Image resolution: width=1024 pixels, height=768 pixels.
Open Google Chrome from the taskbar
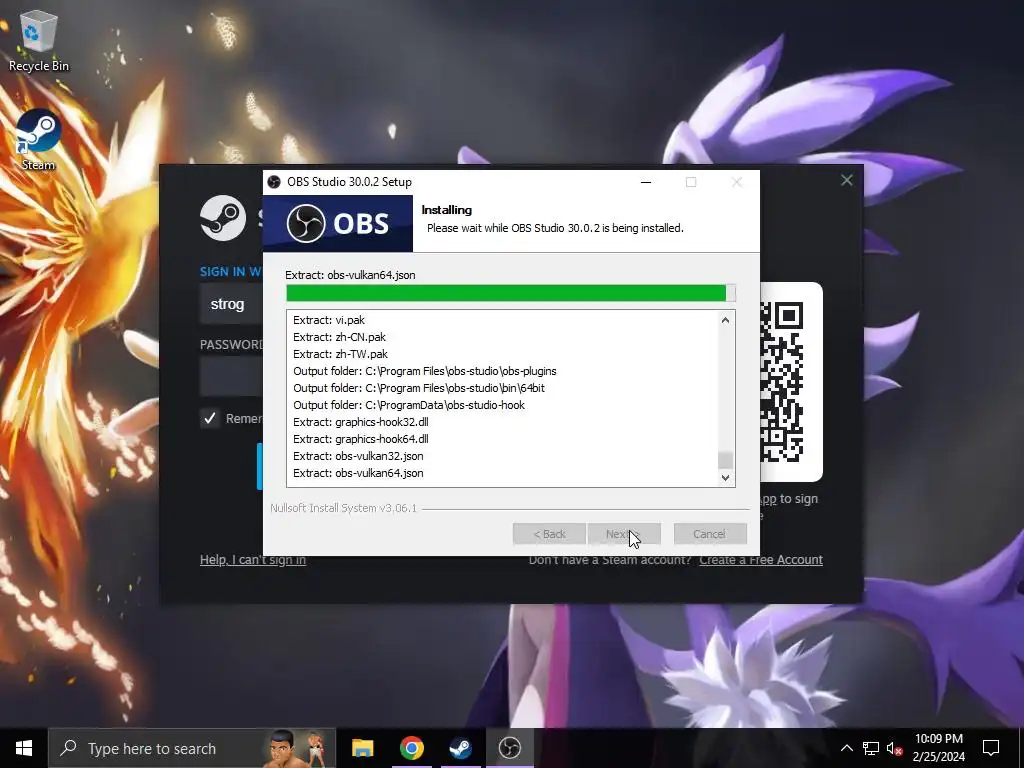tap(411, 748)
